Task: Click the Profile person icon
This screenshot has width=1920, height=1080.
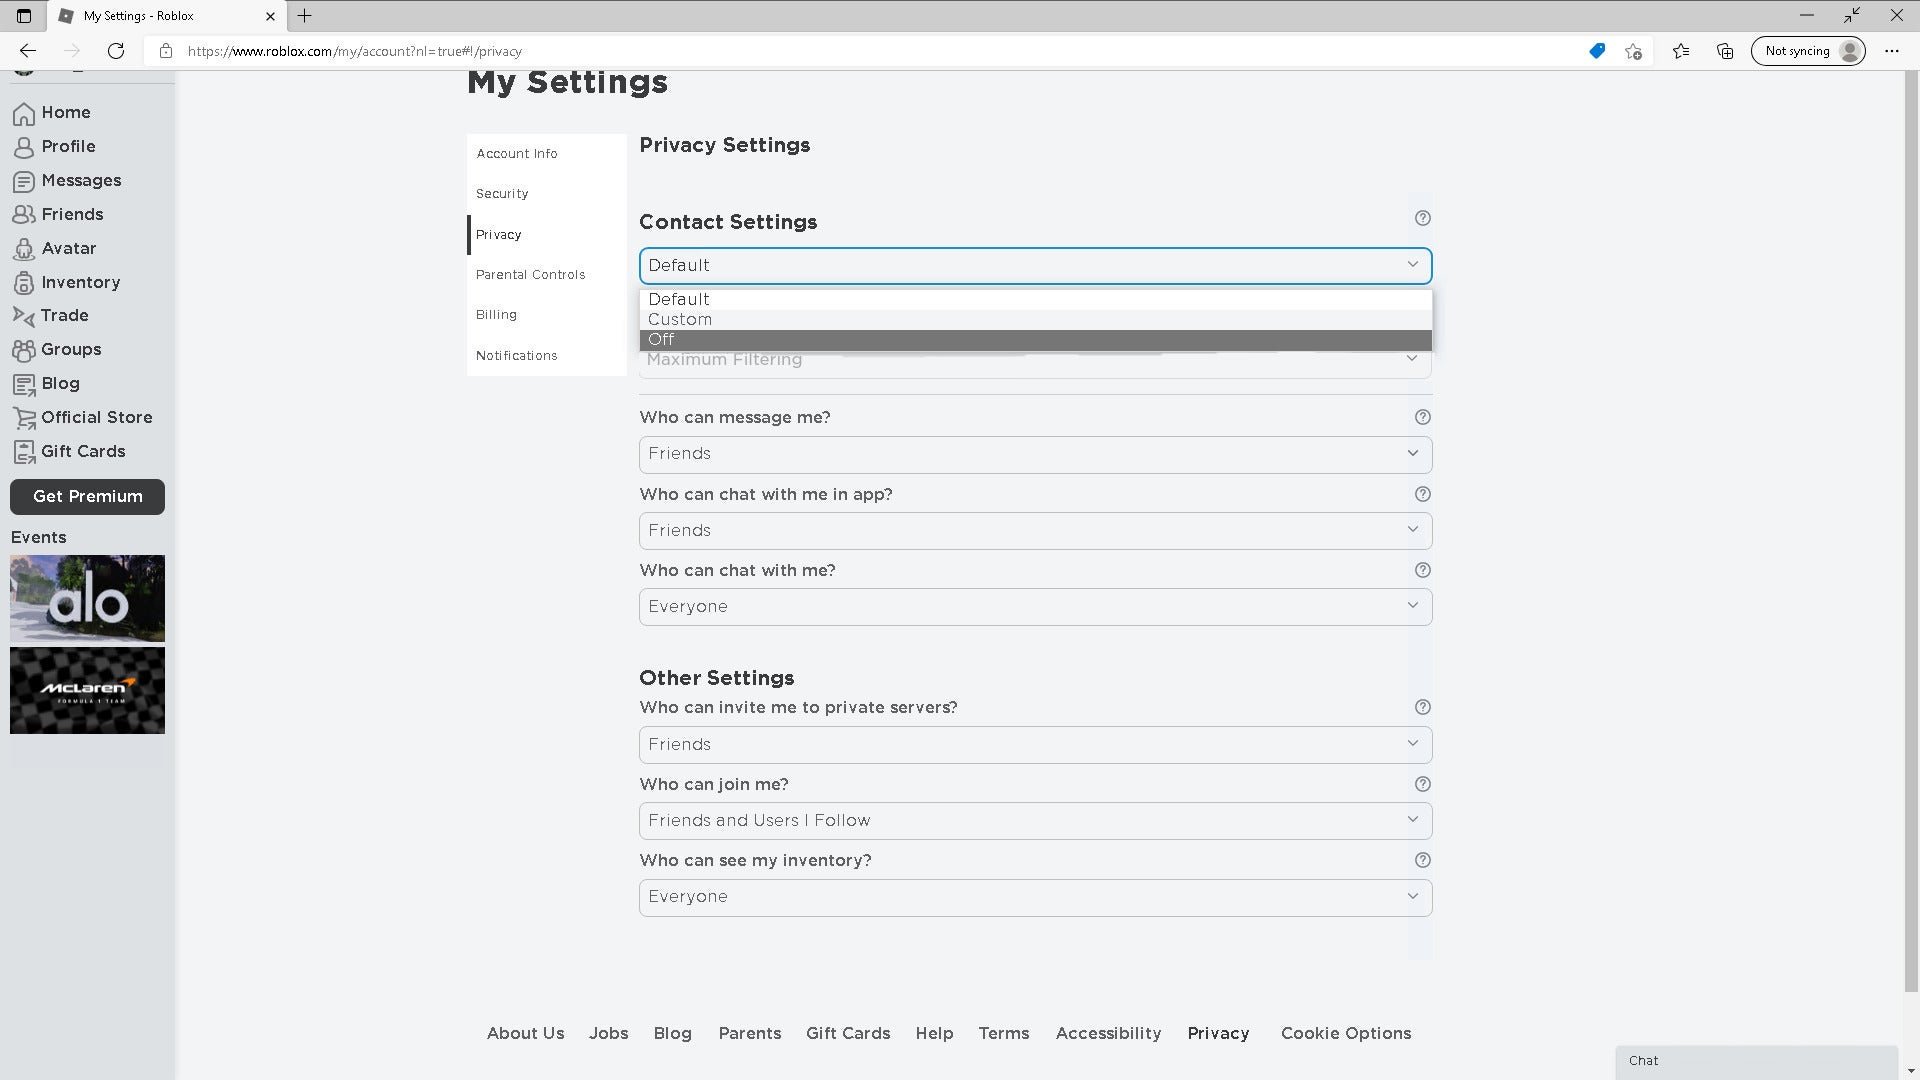Action: click(24, 147)
